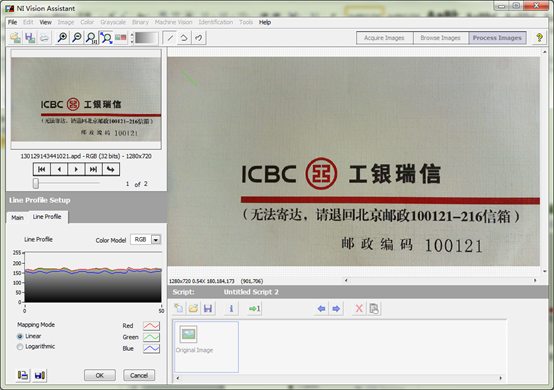Open the help question mark icon
The width and height of the screenshot is (554, 390).
click(x=539, y=37)
